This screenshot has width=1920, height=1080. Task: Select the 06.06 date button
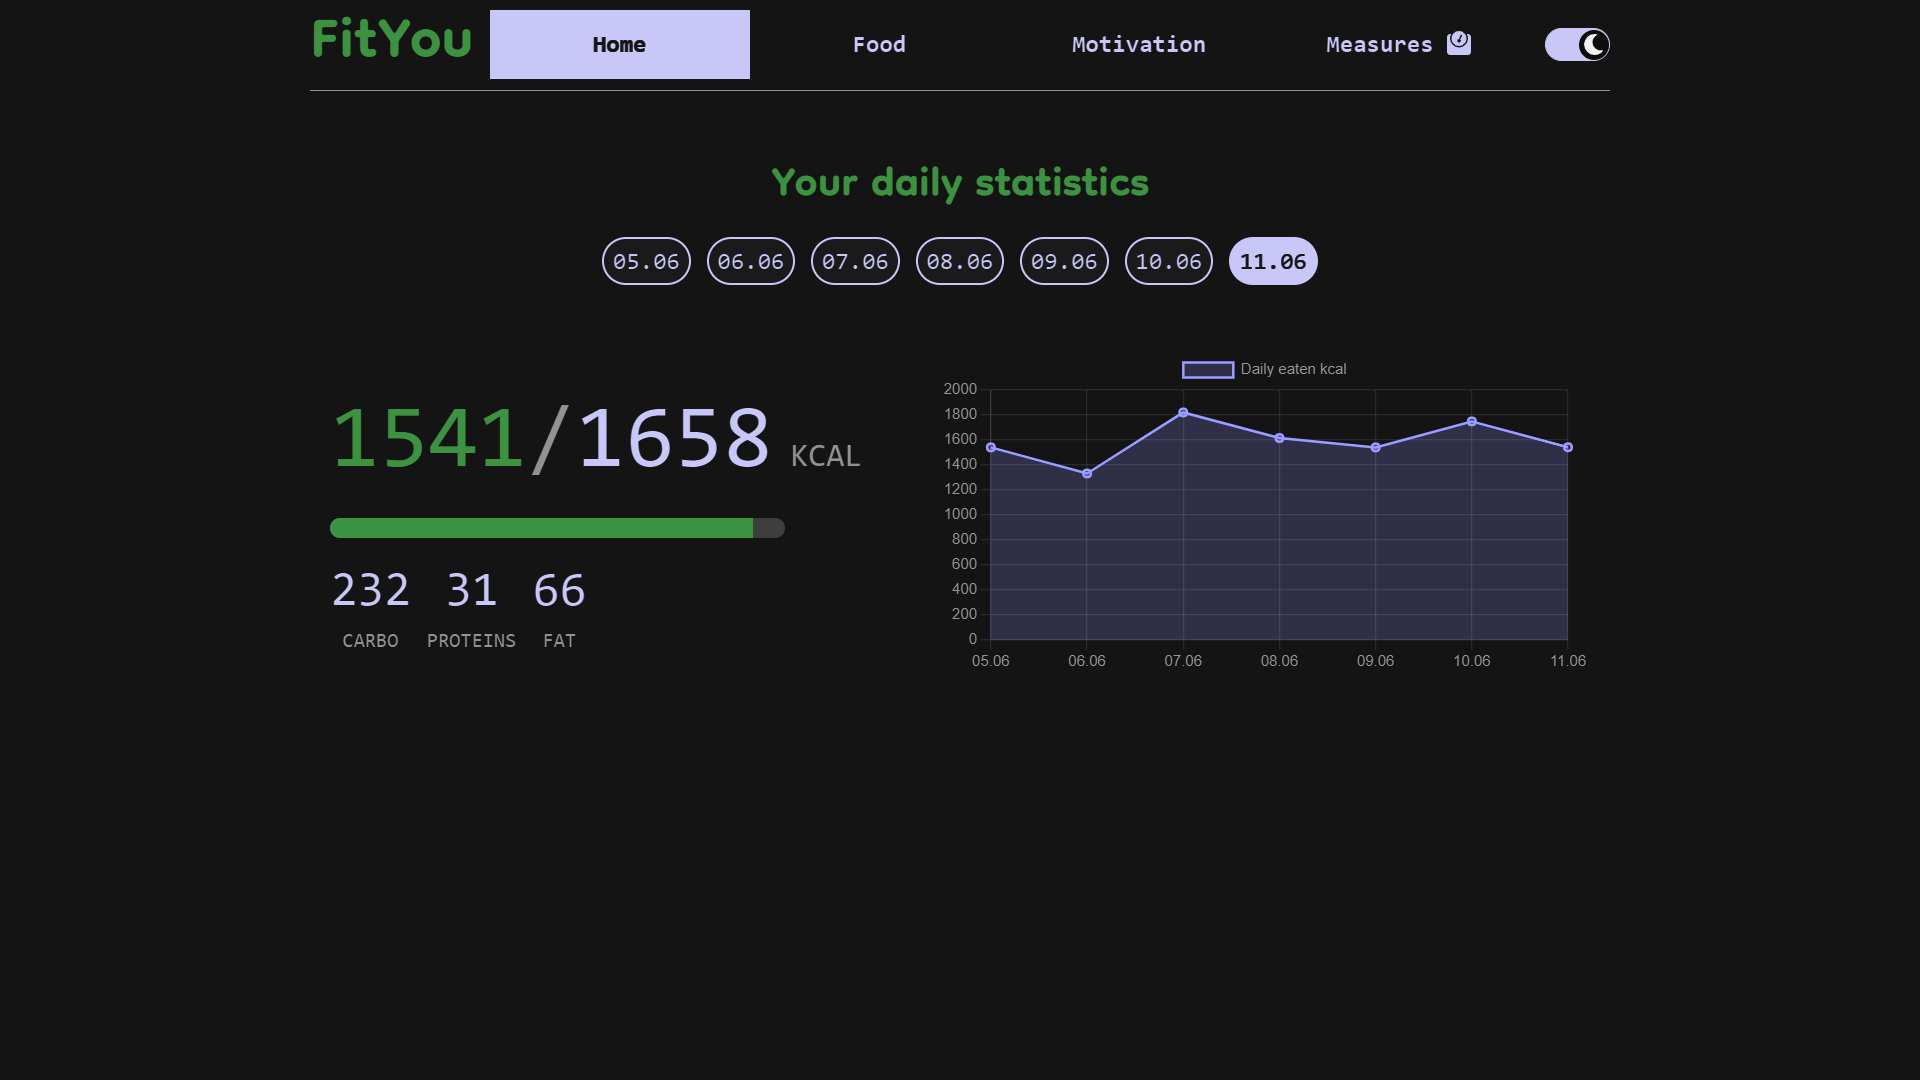[x=751, y=261]
